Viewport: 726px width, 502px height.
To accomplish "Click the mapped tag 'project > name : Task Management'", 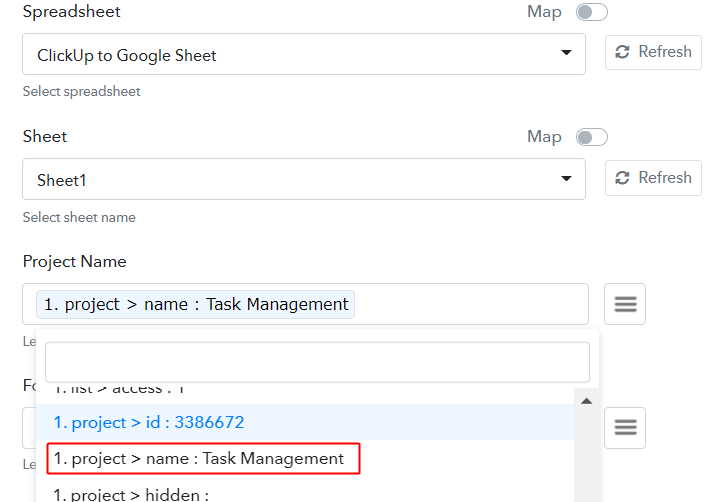I will point(195,304).
